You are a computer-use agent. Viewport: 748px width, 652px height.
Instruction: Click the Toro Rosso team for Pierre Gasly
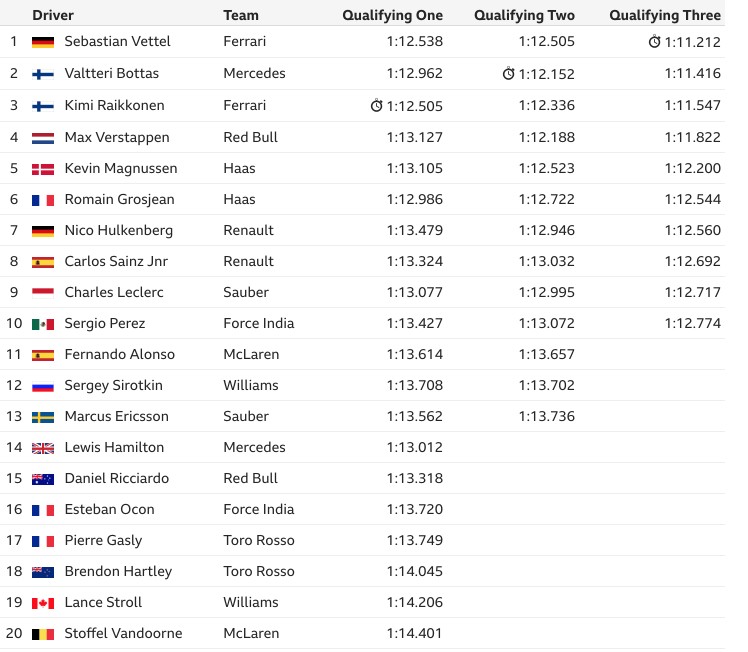coord(259,540)
